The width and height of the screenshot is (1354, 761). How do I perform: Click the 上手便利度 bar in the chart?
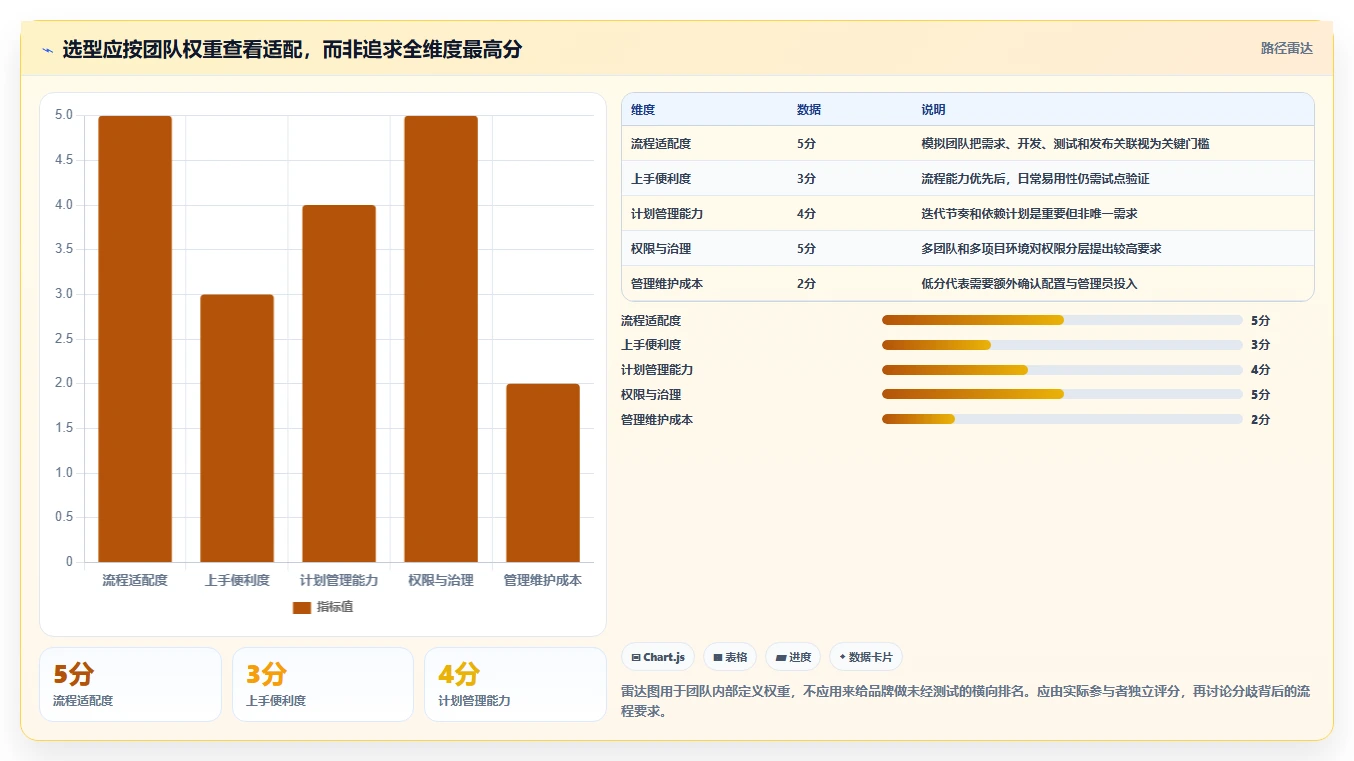point(237,428)
